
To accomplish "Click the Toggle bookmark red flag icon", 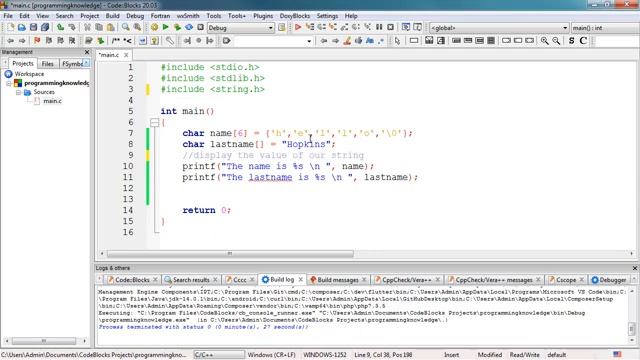I will click(37, 40).
